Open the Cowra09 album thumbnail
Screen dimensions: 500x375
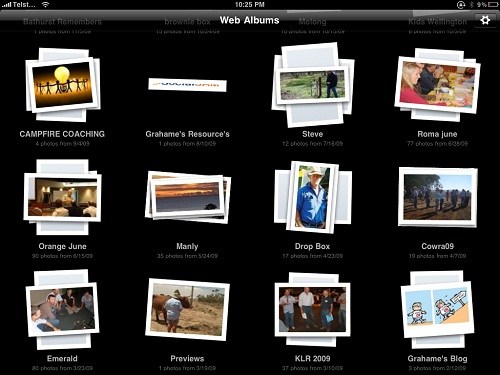[x=438, y=197]
